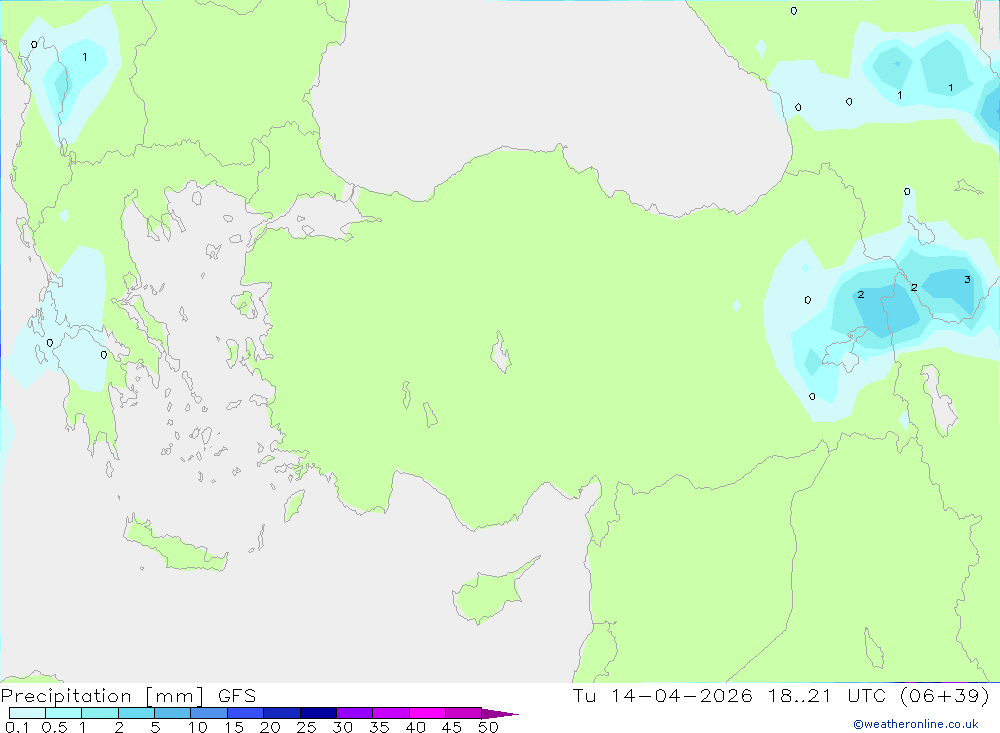Click the '0.5' legend scale label

click(54, 727)
